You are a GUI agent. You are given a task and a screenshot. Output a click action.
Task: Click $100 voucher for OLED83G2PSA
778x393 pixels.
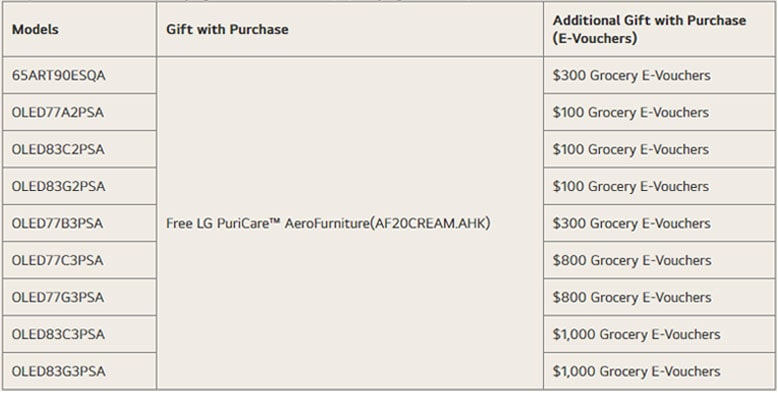tap(631, 187)
